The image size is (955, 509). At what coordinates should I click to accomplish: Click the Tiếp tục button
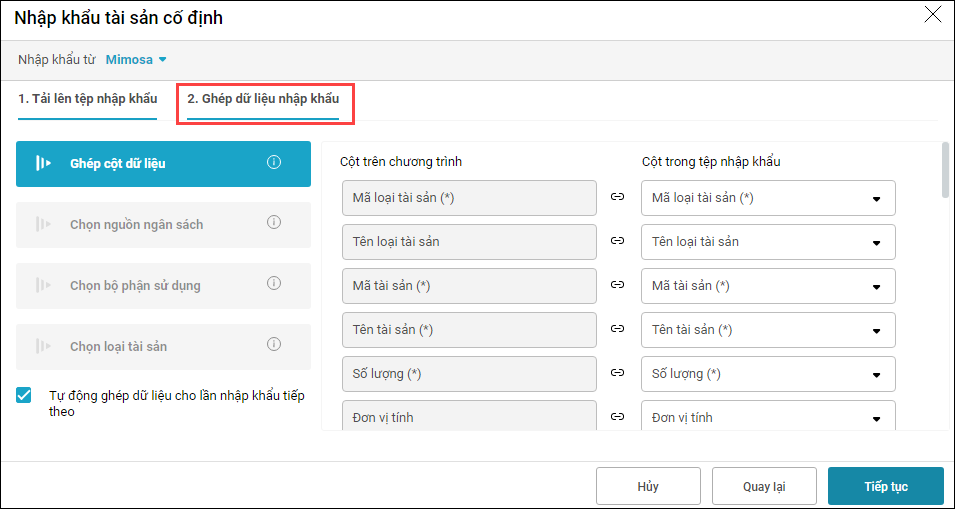[885, 486]
